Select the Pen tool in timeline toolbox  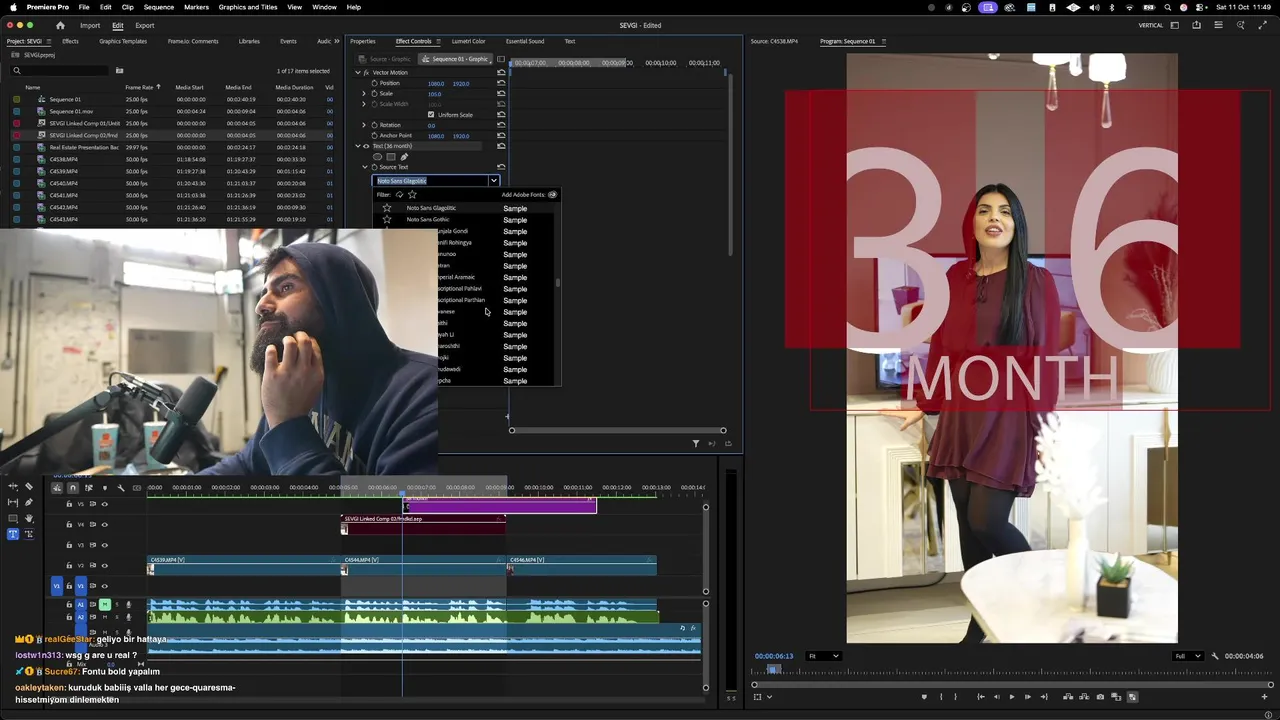(x=29, y=502)
